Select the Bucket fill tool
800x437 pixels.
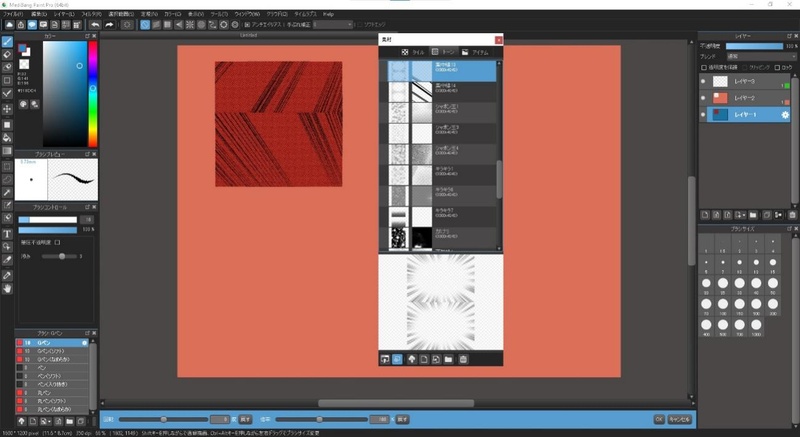[7, 138]
